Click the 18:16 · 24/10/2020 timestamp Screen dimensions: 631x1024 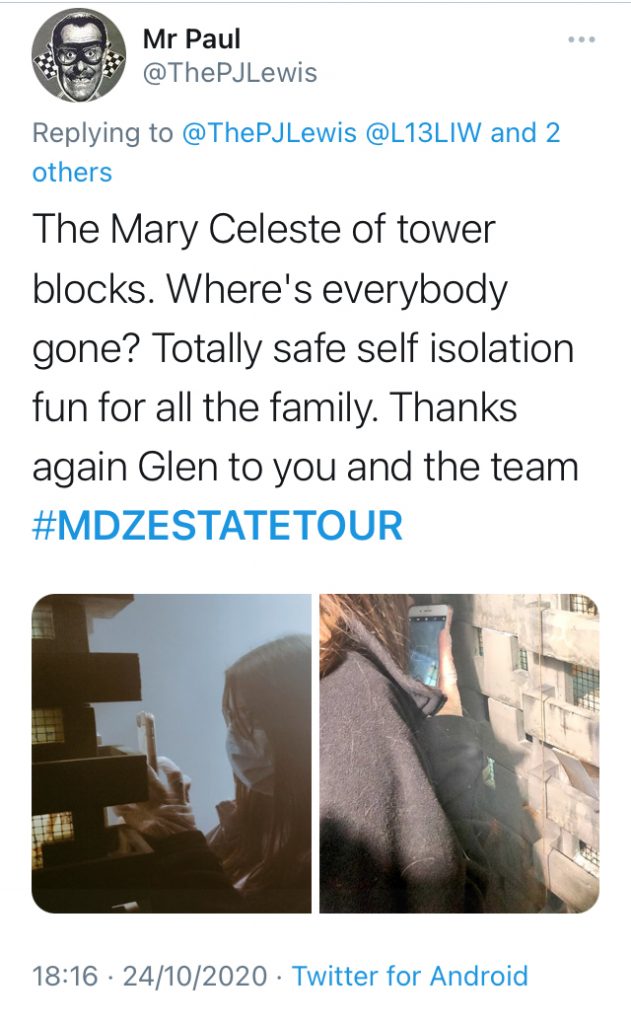[x=150, y=976]
